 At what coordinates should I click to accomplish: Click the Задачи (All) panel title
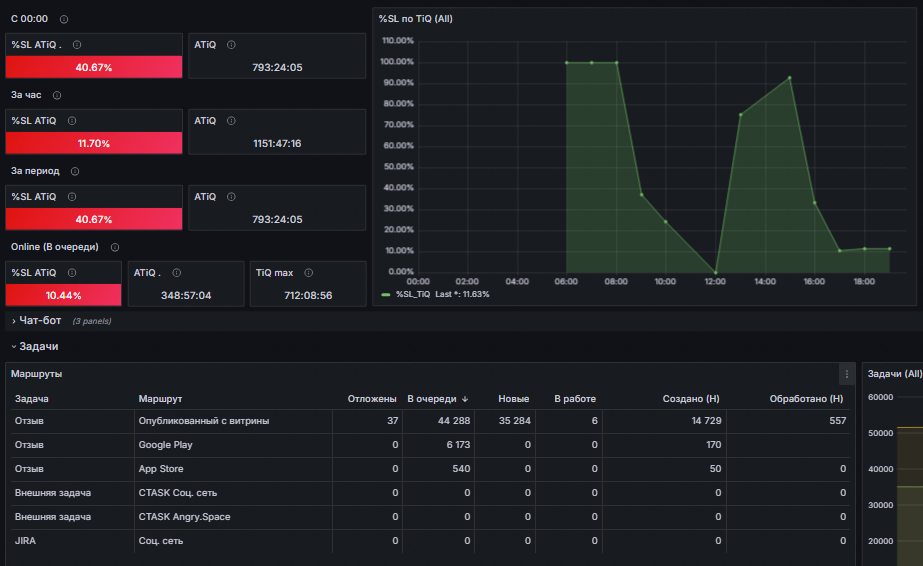pos(895,374)
